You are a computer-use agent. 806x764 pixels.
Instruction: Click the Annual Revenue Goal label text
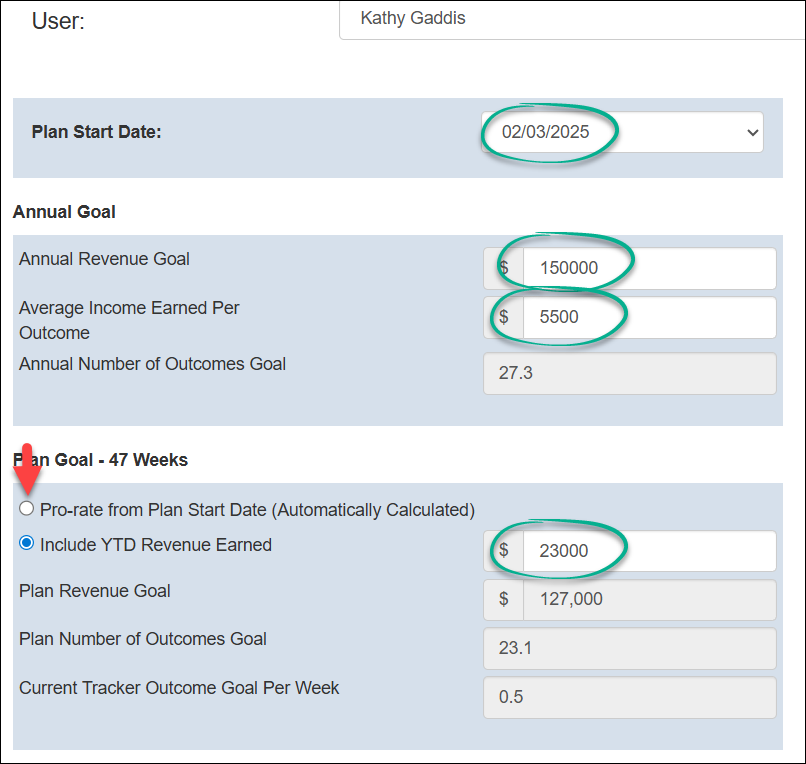pyautogui.click(x=104, y=259)
